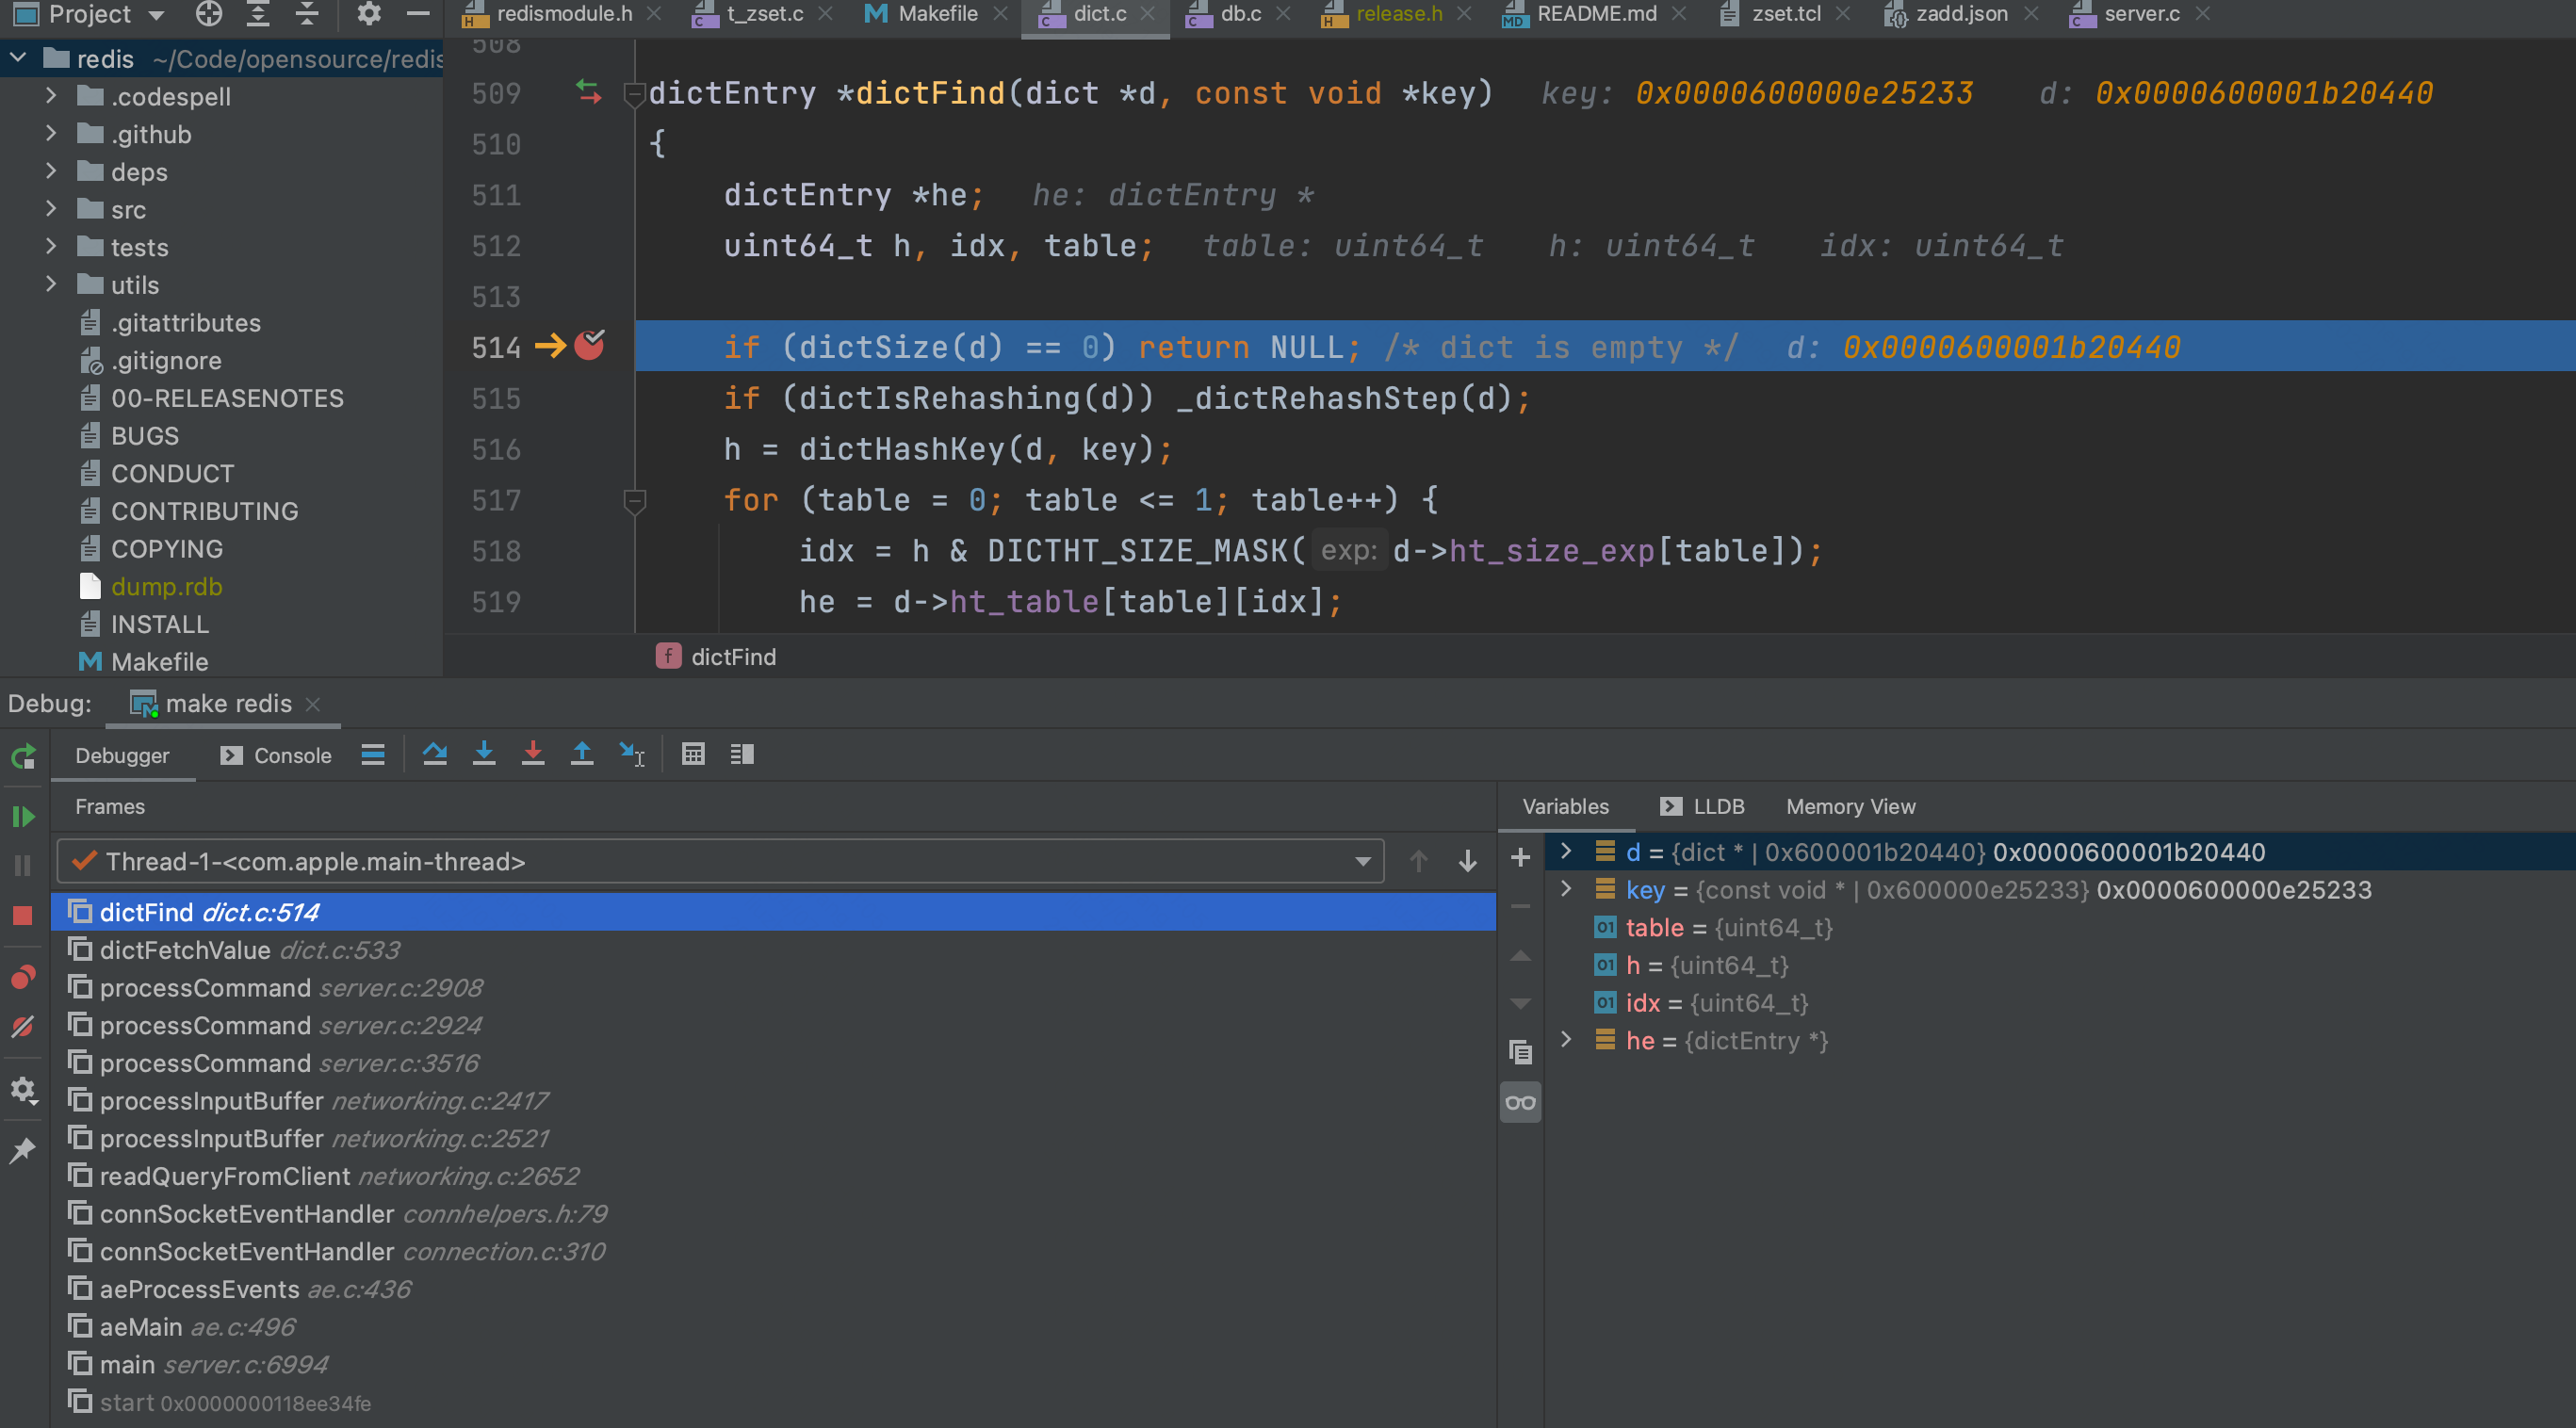
Task: Open the Memory View tab
Action: click(1850, 806)
